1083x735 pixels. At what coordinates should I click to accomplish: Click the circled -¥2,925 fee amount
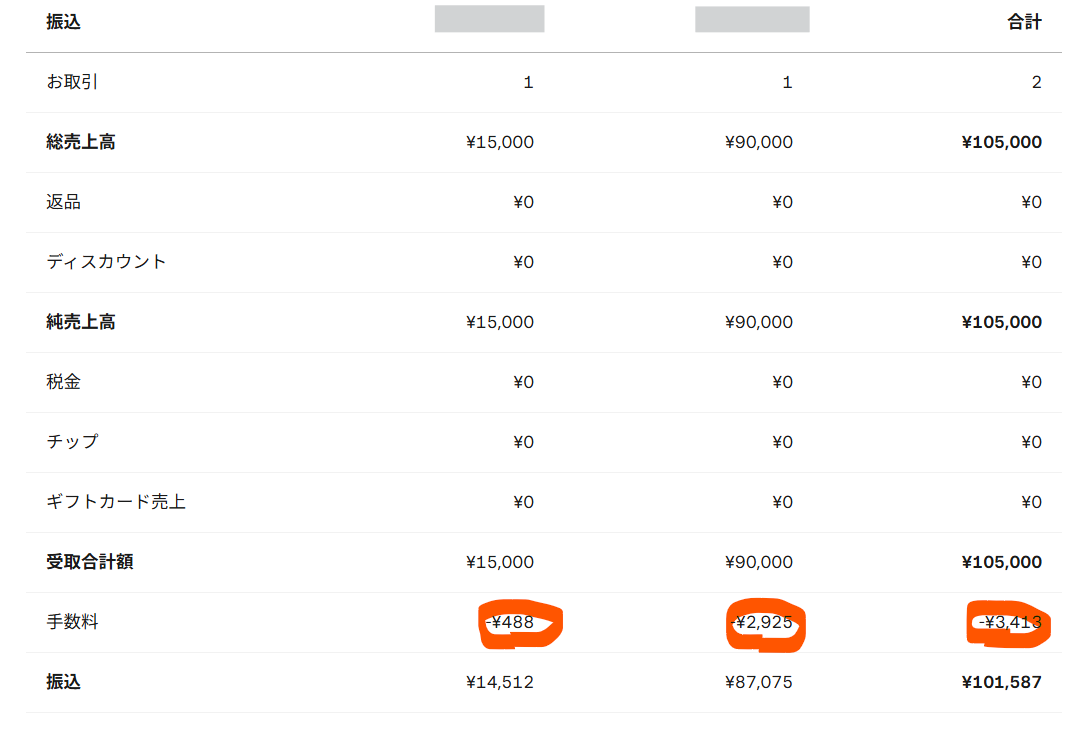(762, 623)
